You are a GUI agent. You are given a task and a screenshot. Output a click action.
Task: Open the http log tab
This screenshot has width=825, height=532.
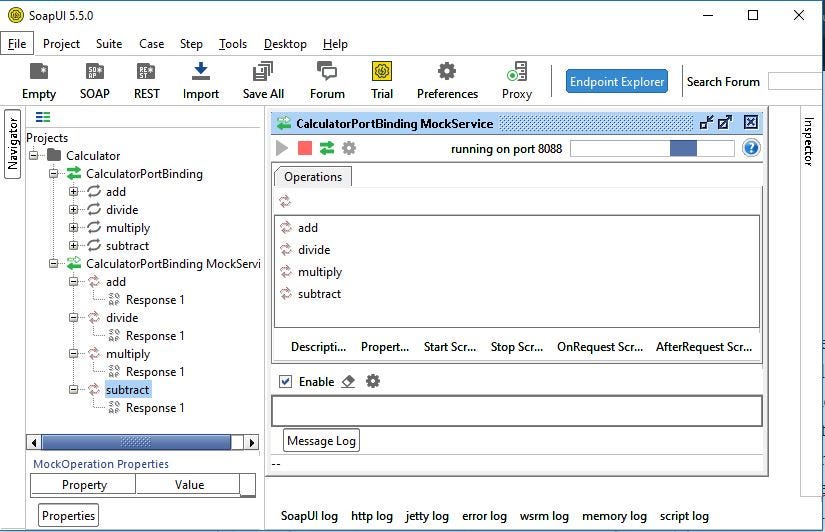click(x=372, y=516)
